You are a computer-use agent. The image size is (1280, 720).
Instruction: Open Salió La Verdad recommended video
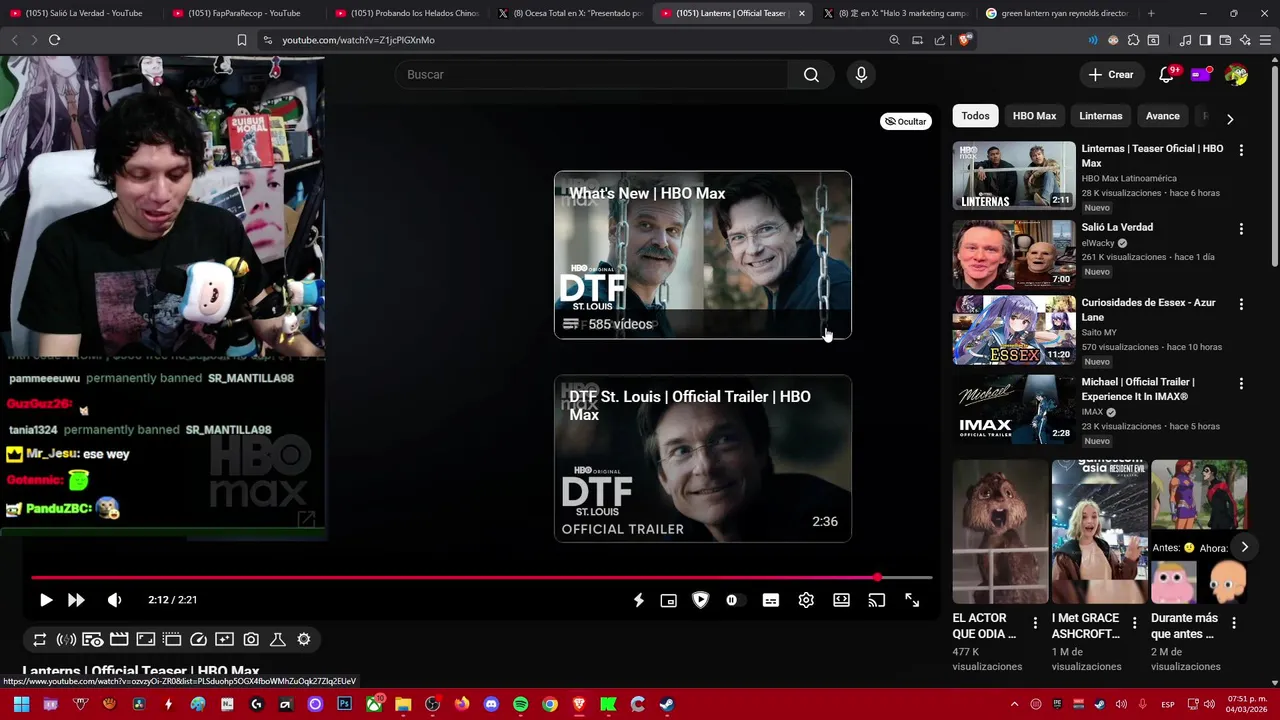pos(1116,227)
